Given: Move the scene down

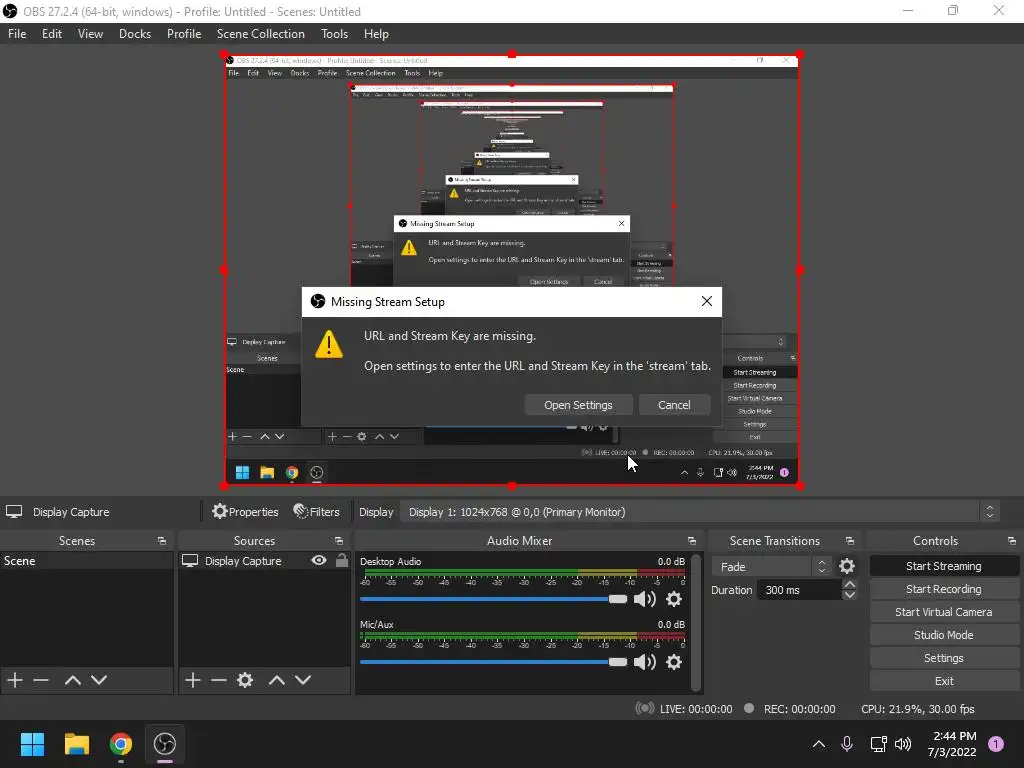Looking at the screenshot, I should 99,680.
